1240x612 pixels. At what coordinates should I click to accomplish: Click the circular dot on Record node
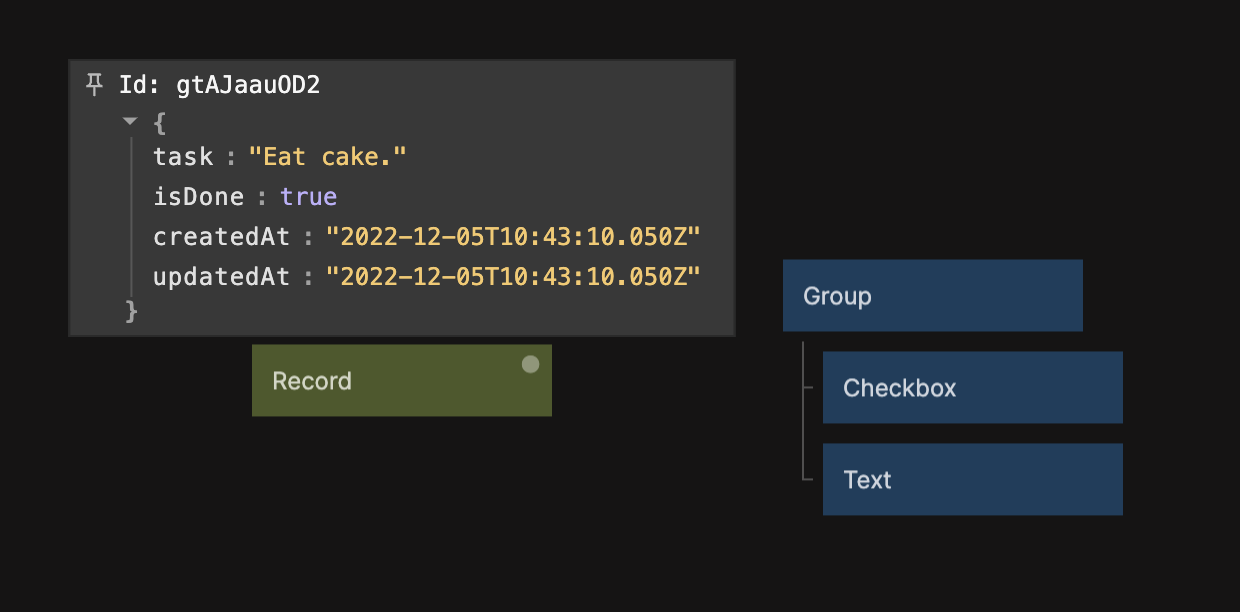(530, 365)
